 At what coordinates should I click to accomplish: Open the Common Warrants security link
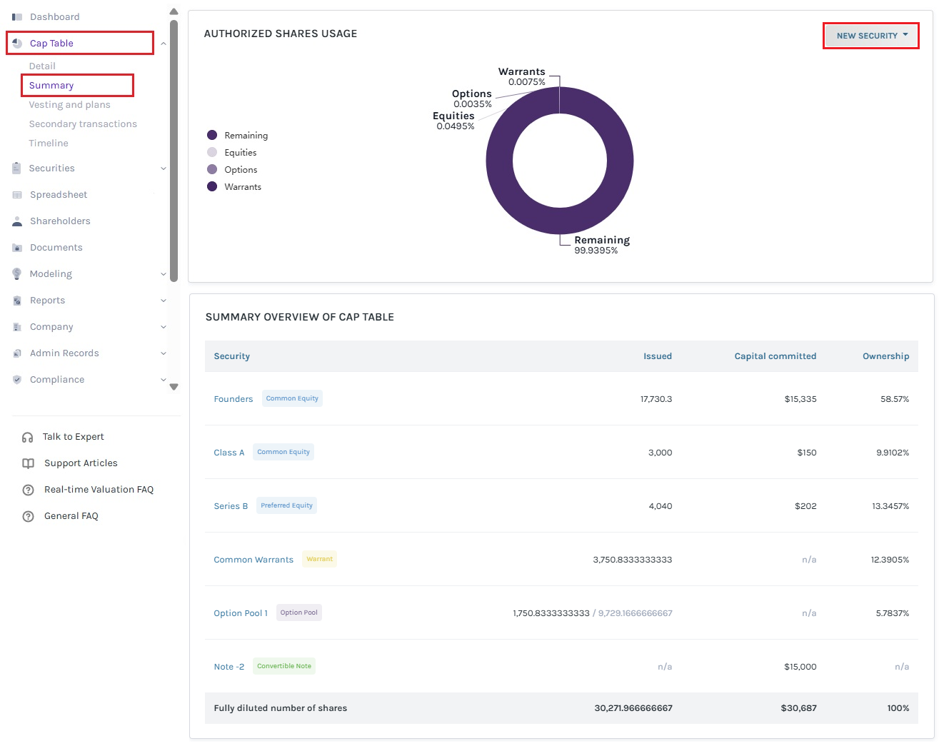click(254, 560)
